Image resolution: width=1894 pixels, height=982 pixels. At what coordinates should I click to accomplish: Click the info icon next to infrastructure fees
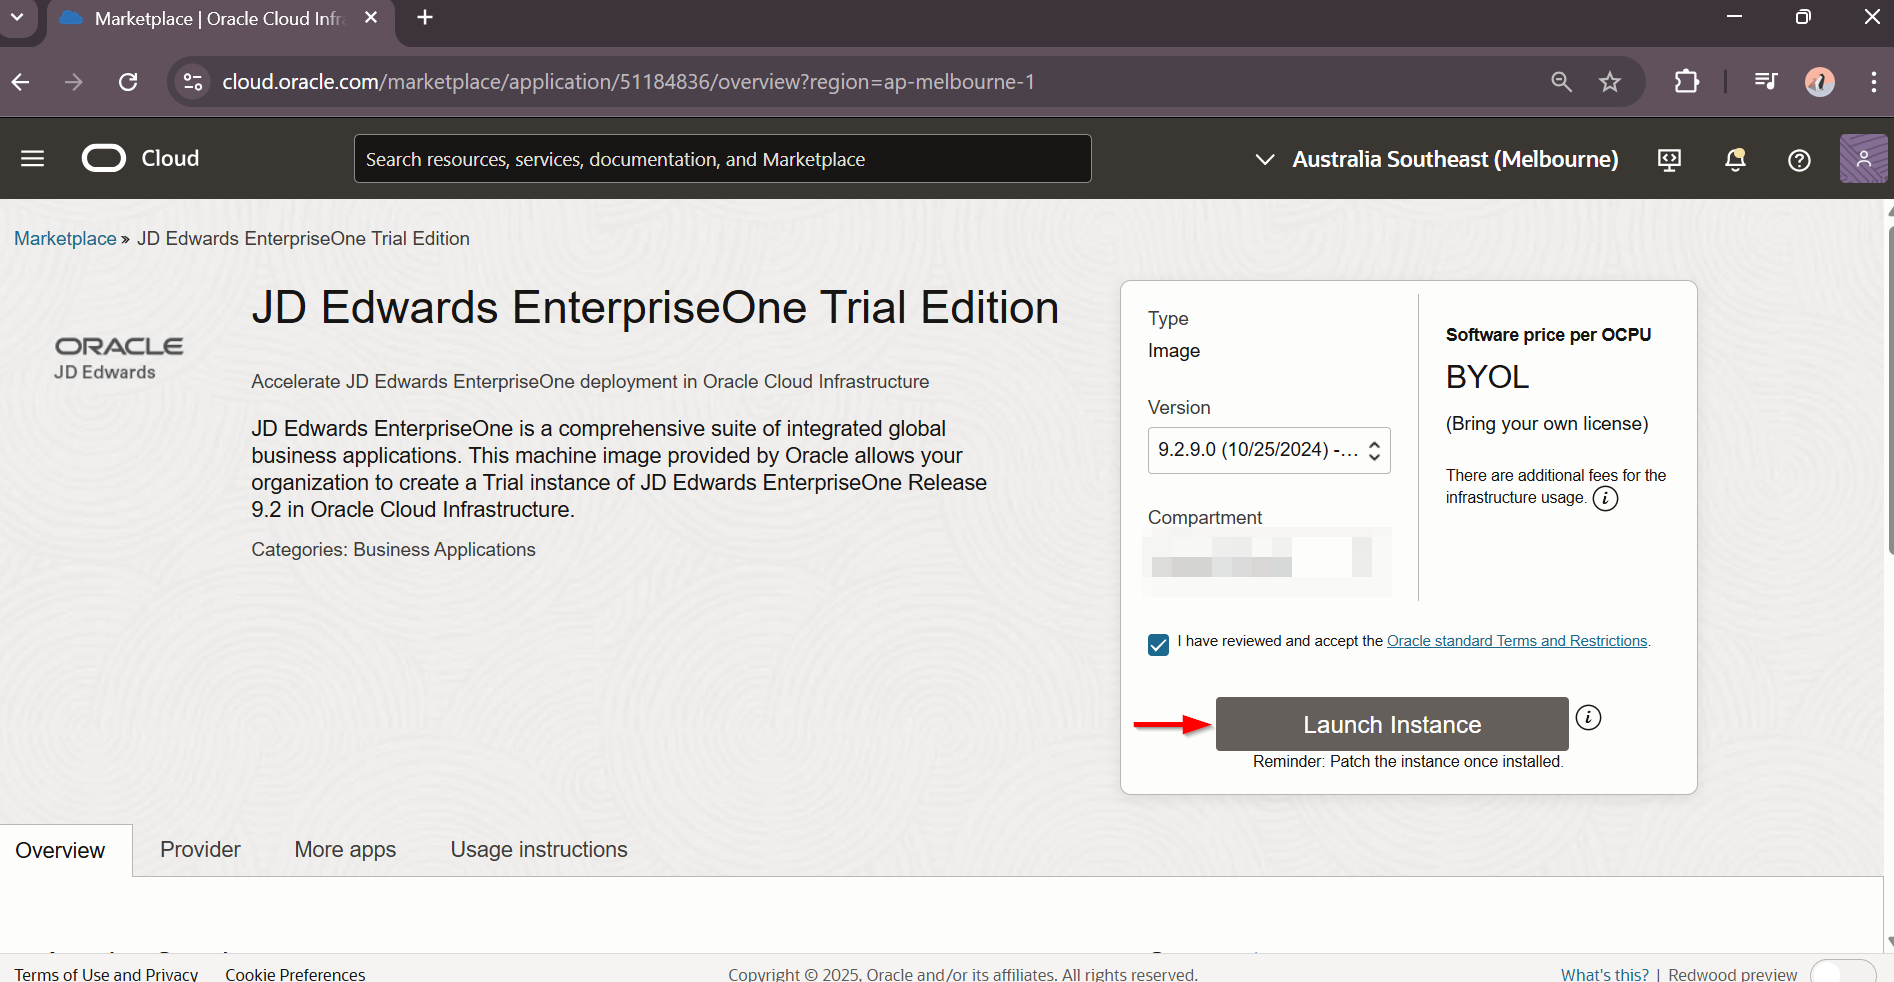pyautogui.click(x=1606, y=498)
